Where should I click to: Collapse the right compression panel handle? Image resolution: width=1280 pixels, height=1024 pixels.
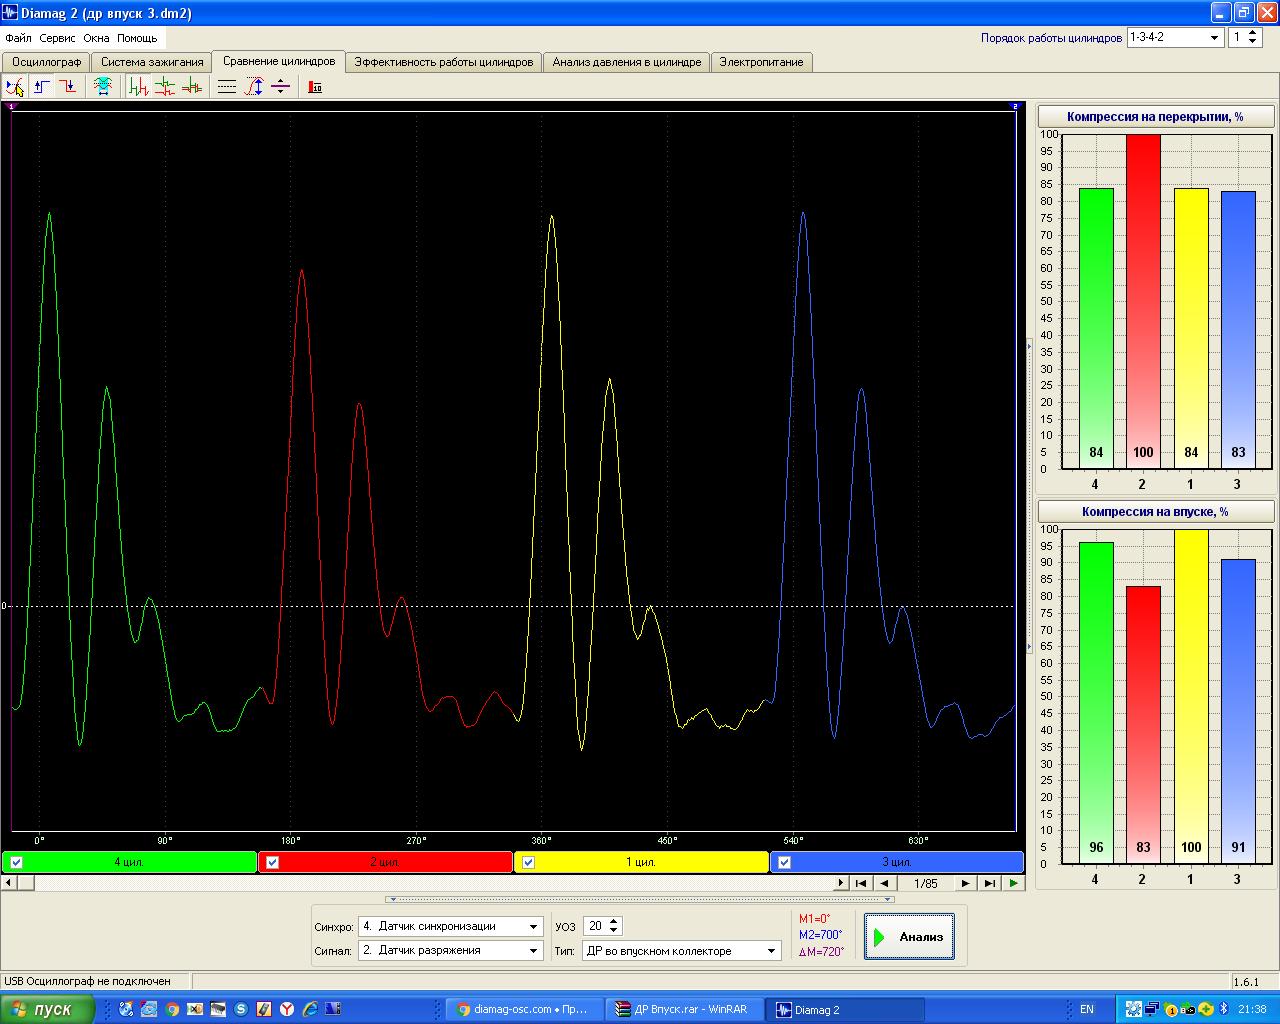[1029, 496]
